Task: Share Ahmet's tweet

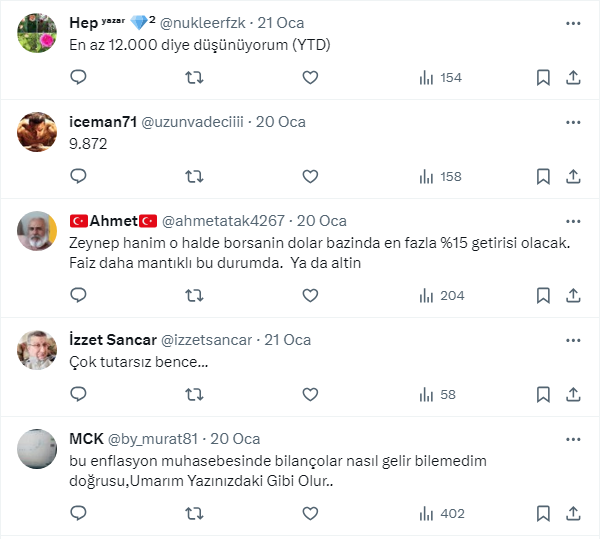Action: click(573, 295)
